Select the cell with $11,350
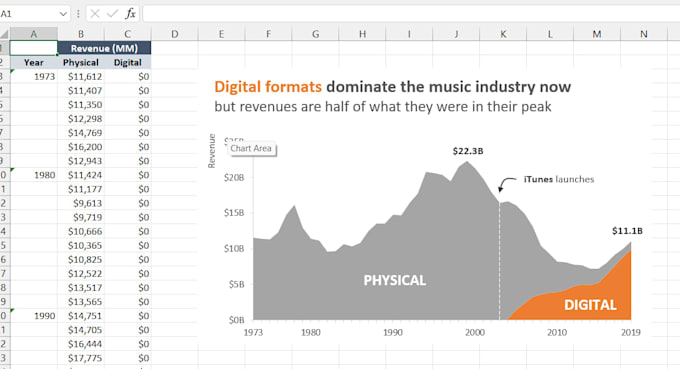Screen dimensions: 680x369 click(x=81, y=105)
